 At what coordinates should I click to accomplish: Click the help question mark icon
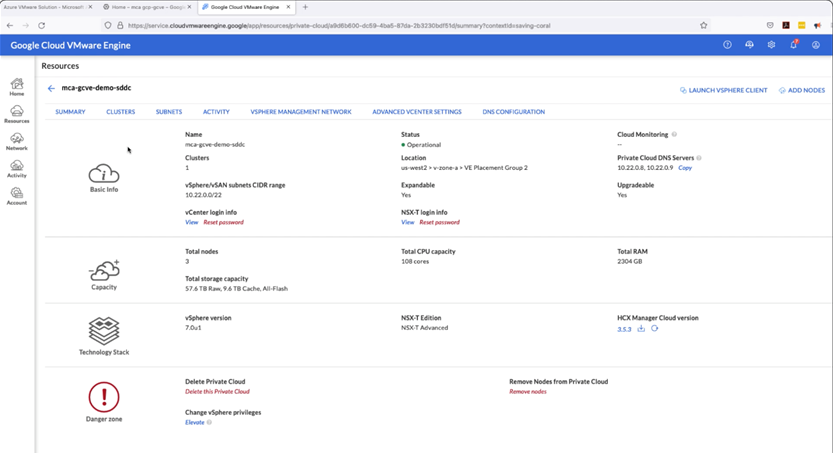click(727, 45)
